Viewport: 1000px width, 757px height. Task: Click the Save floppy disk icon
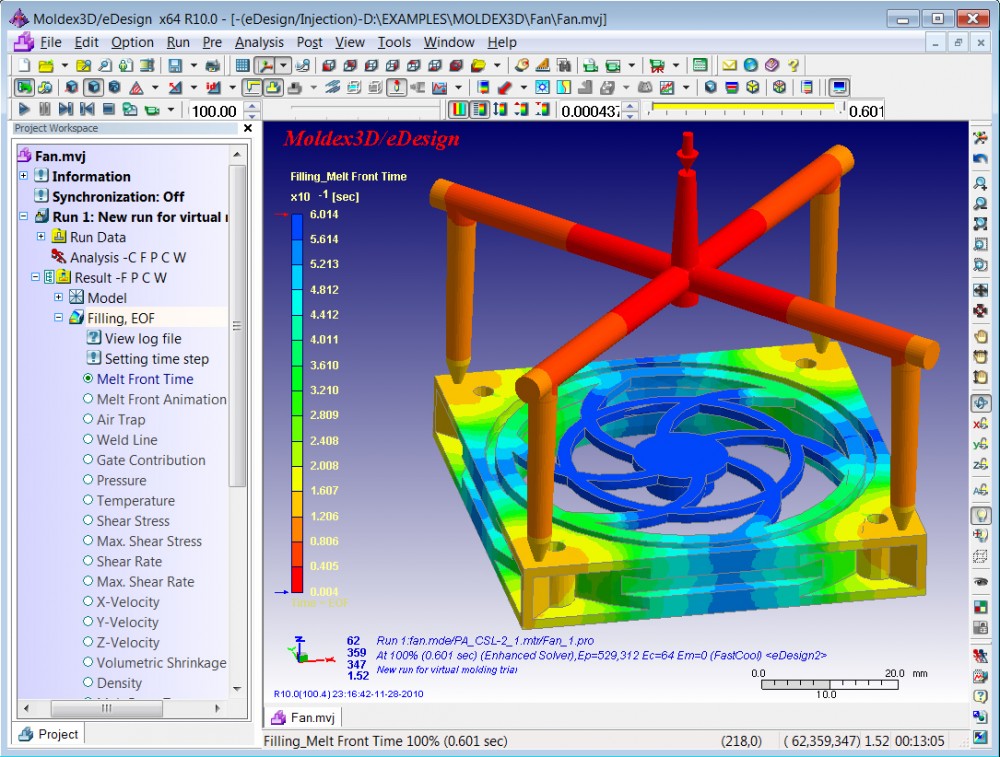click(175, 65)
